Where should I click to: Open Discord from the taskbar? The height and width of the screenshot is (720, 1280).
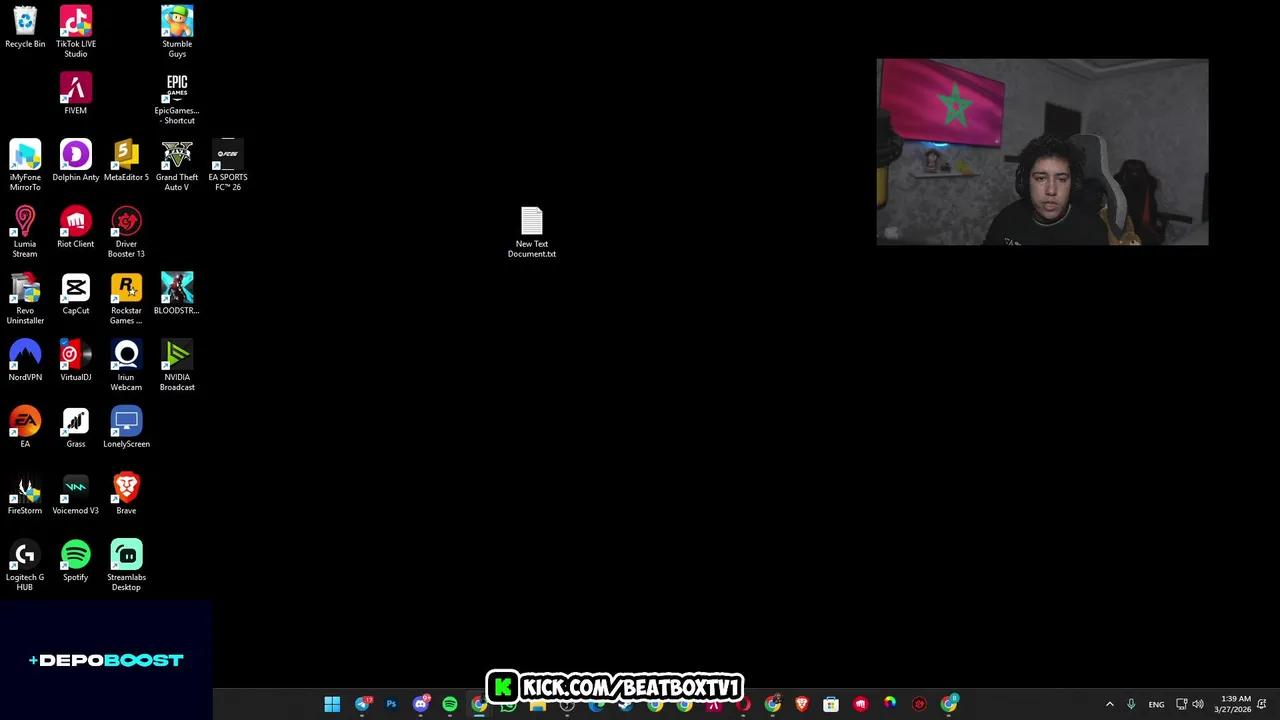[x=420, y=705]
